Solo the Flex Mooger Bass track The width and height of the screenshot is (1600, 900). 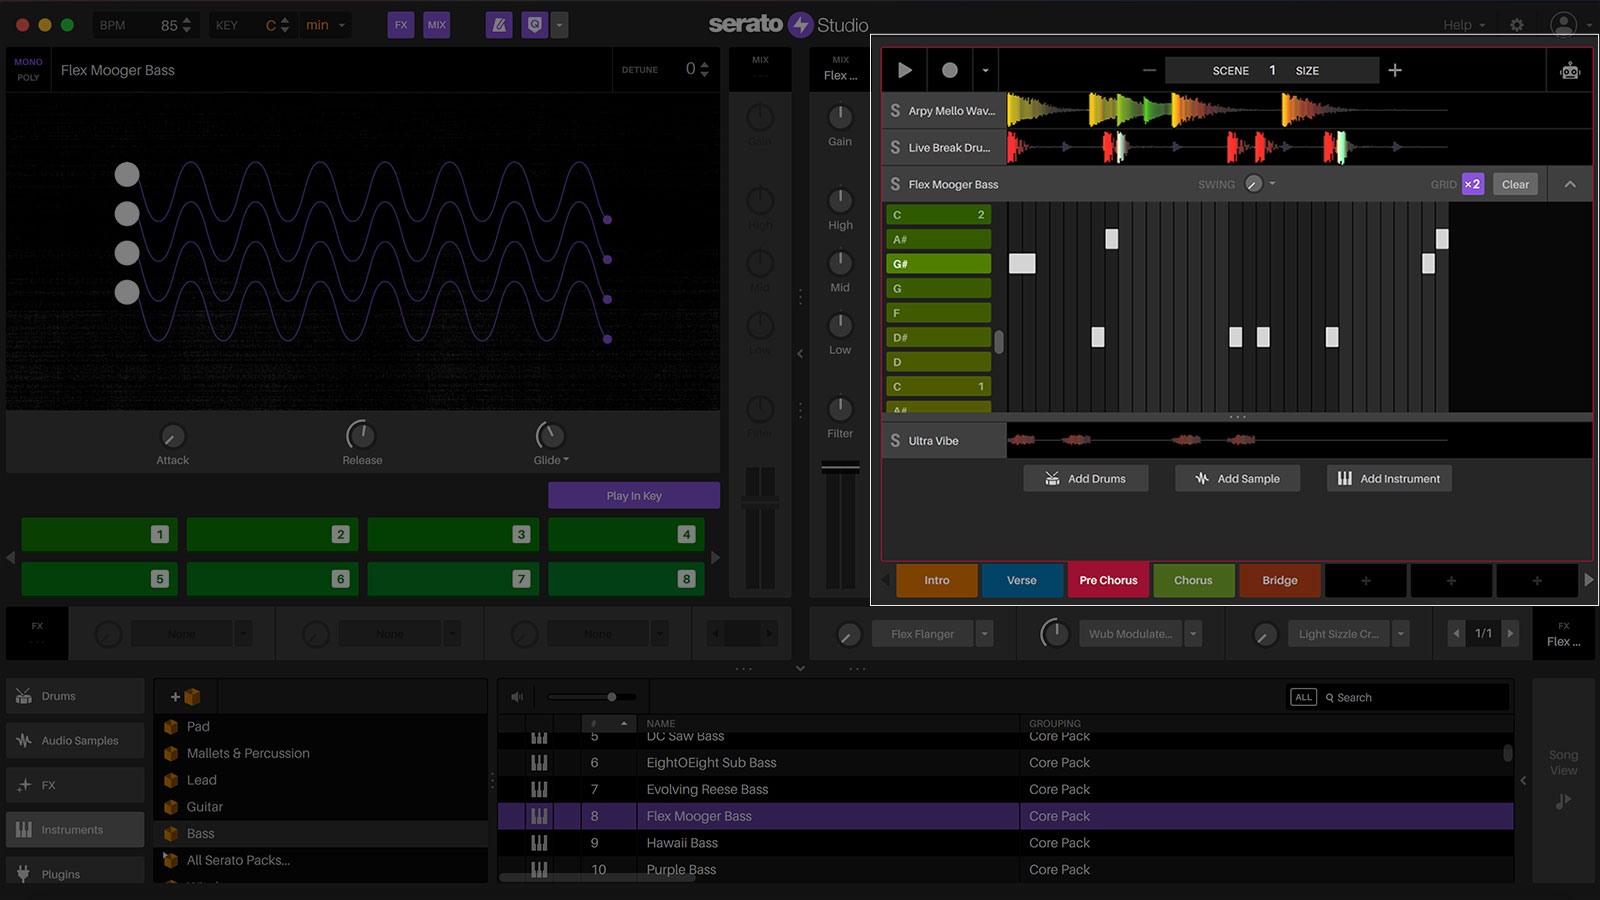point(895,184)
